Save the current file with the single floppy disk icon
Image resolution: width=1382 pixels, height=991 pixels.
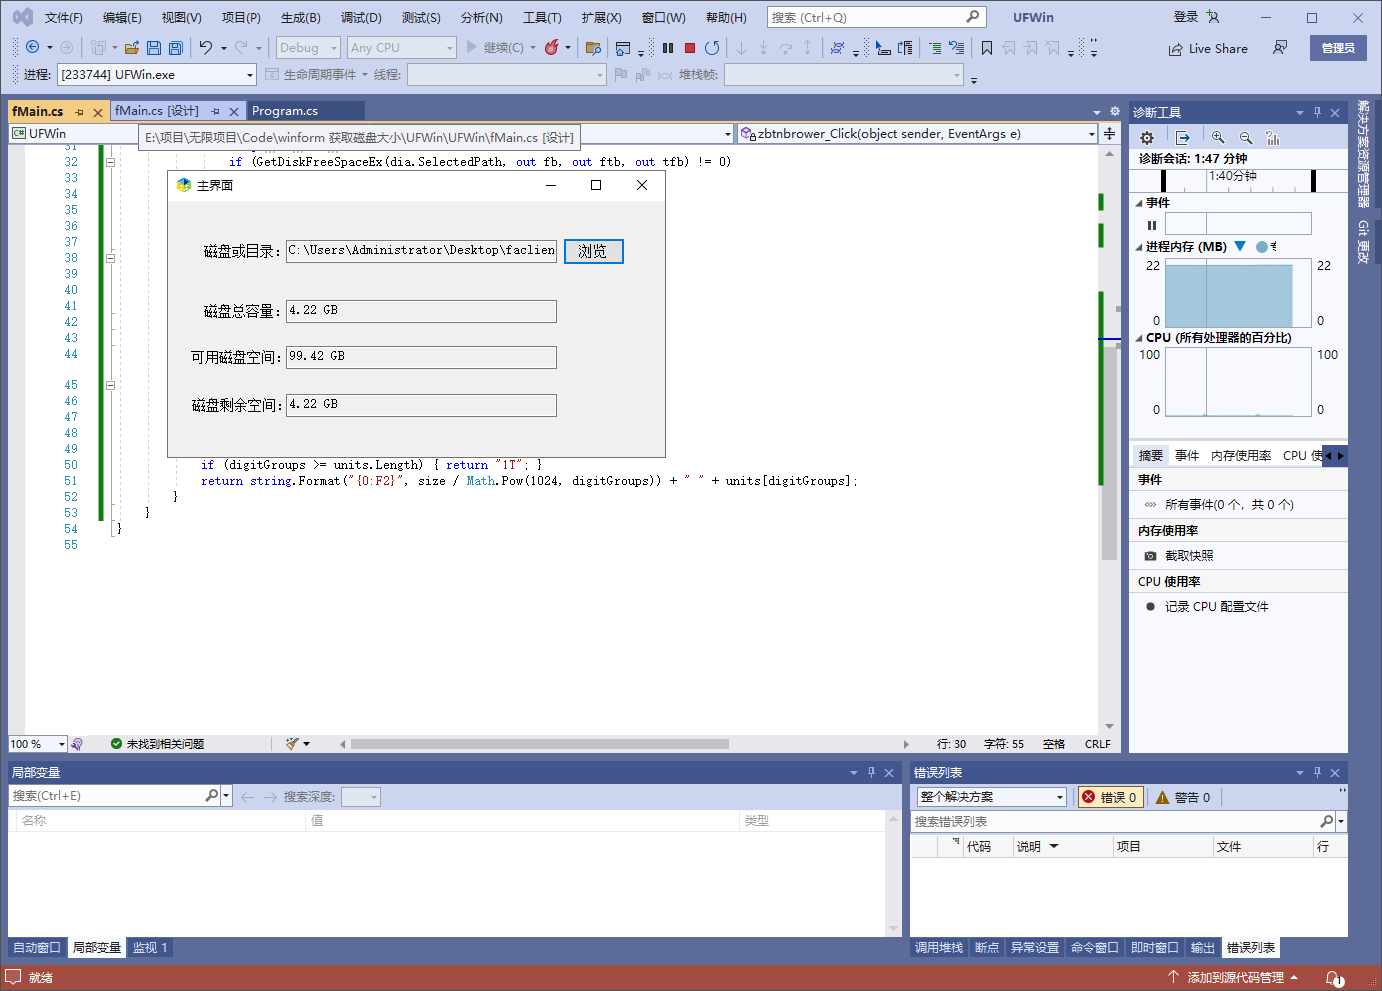click(x=154, y=47)
